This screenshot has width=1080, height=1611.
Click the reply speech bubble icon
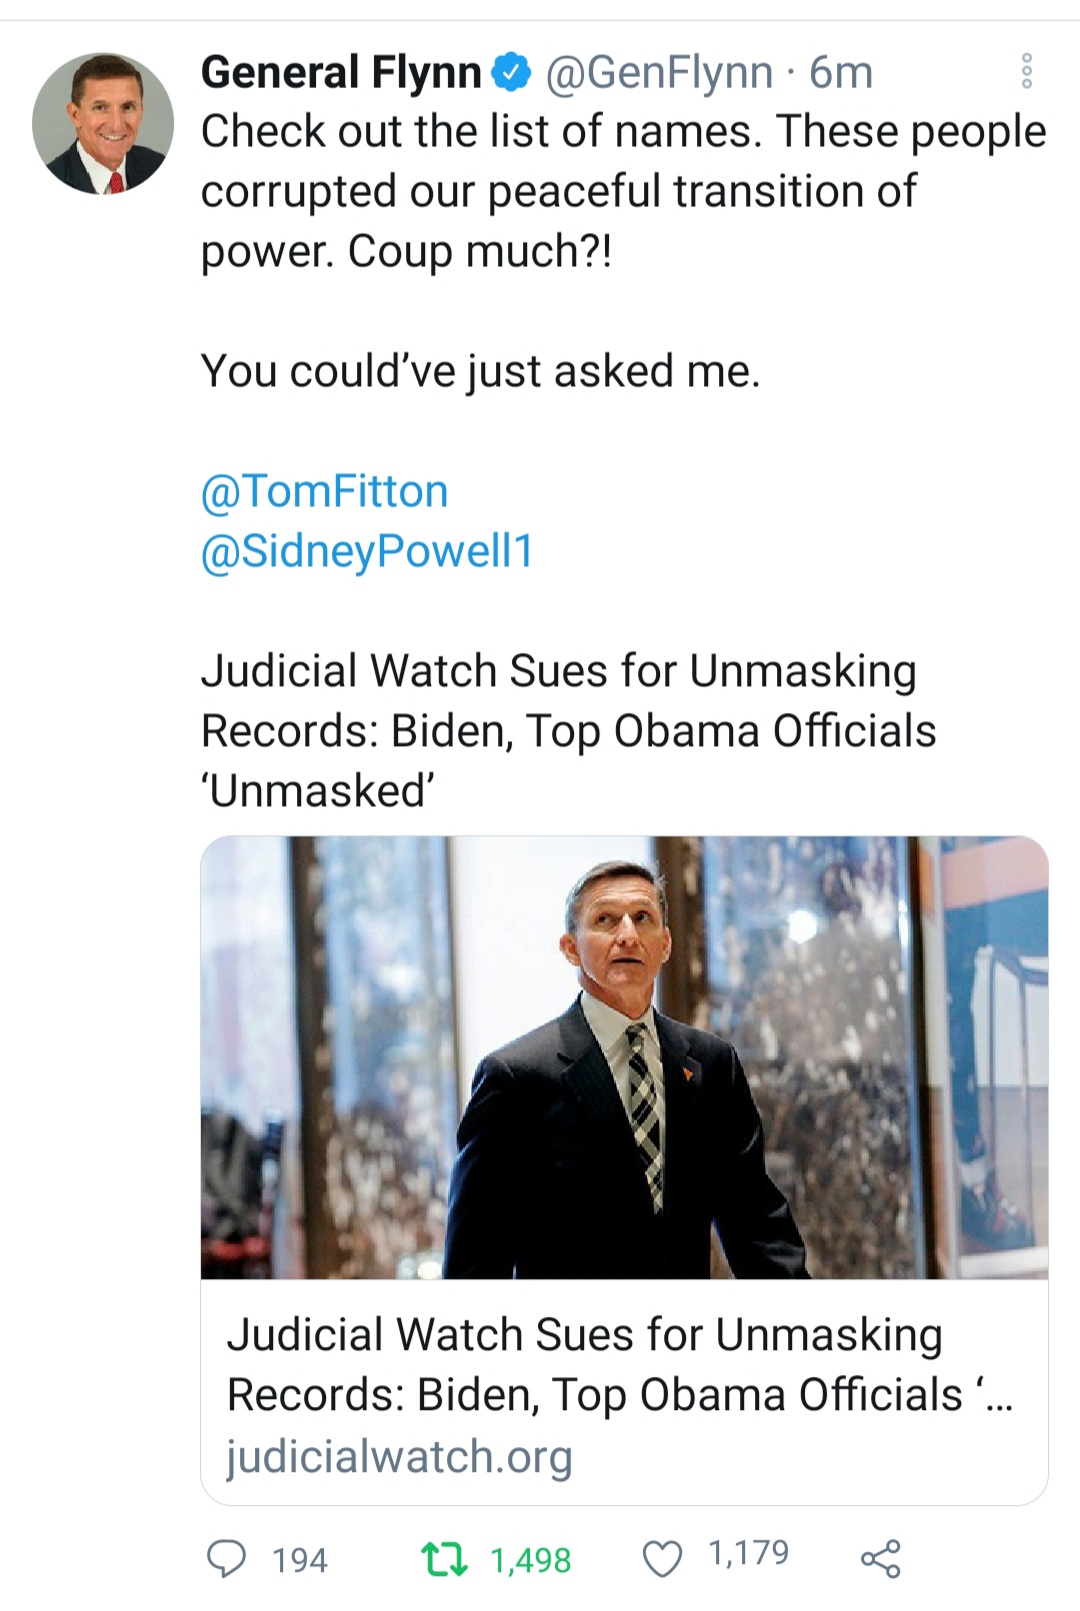226,1558
